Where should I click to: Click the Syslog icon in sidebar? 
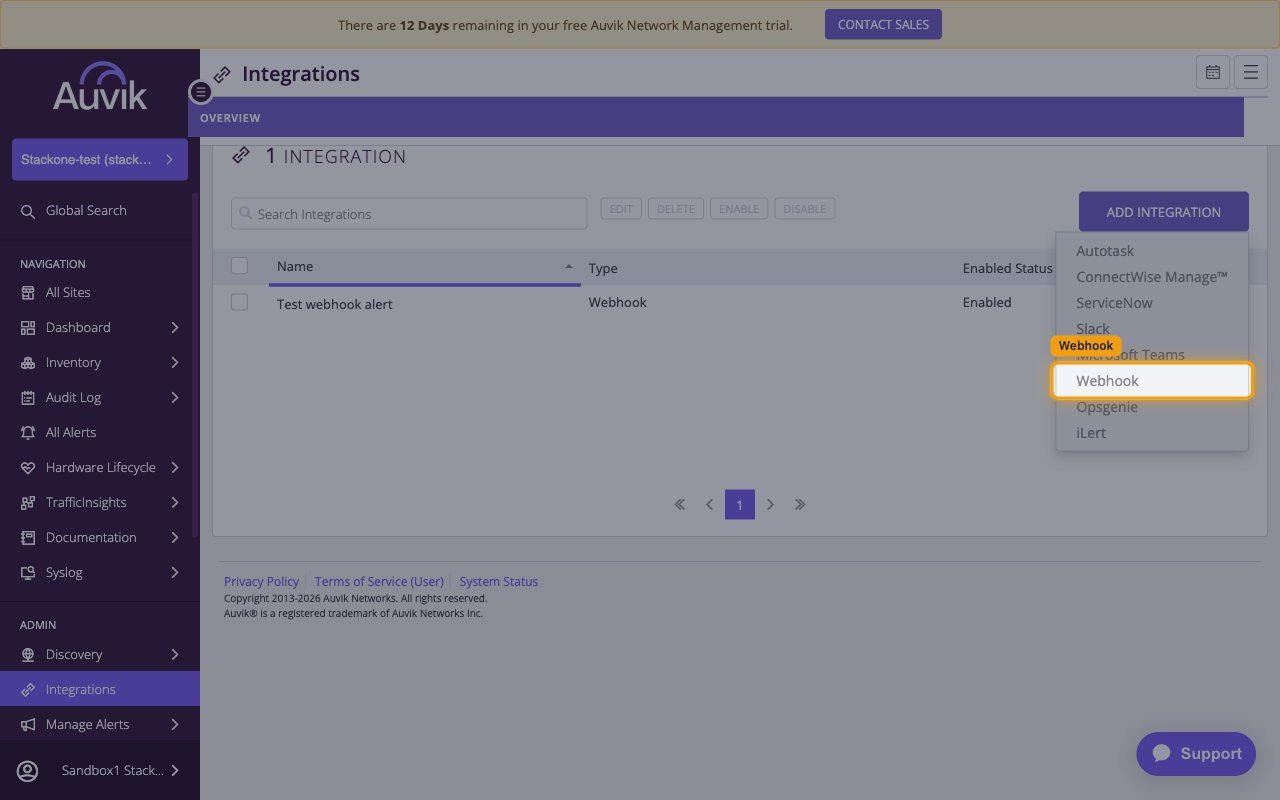[x=28, y=573]
